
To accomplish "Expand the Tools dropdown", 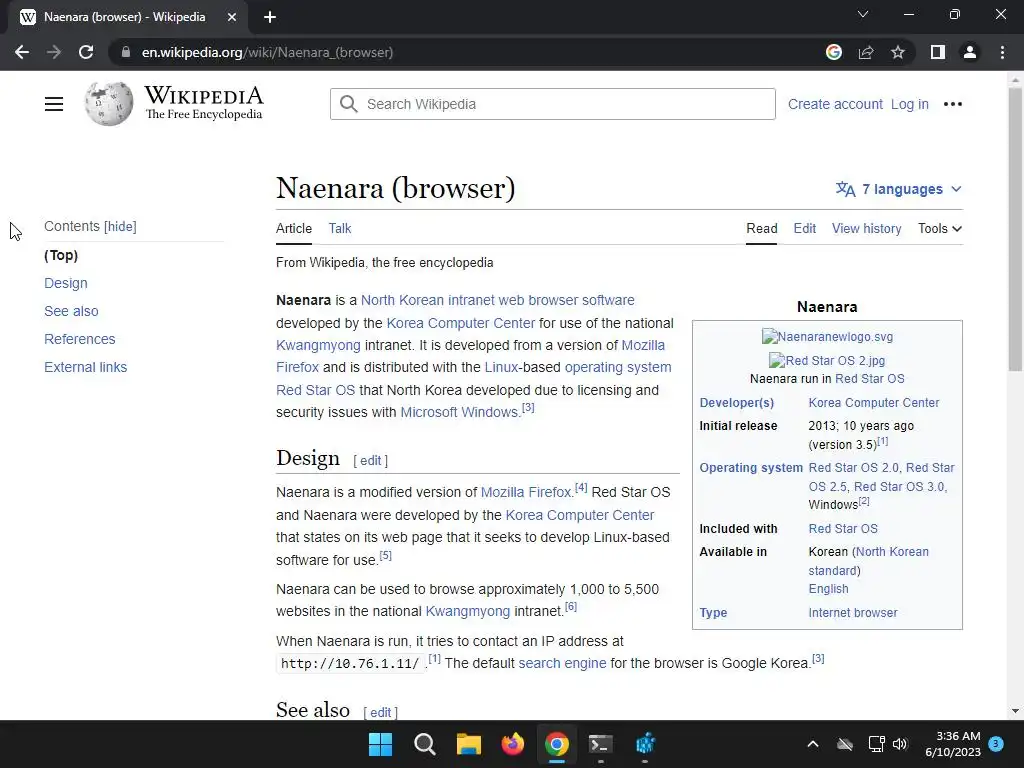I will [940, 229].
